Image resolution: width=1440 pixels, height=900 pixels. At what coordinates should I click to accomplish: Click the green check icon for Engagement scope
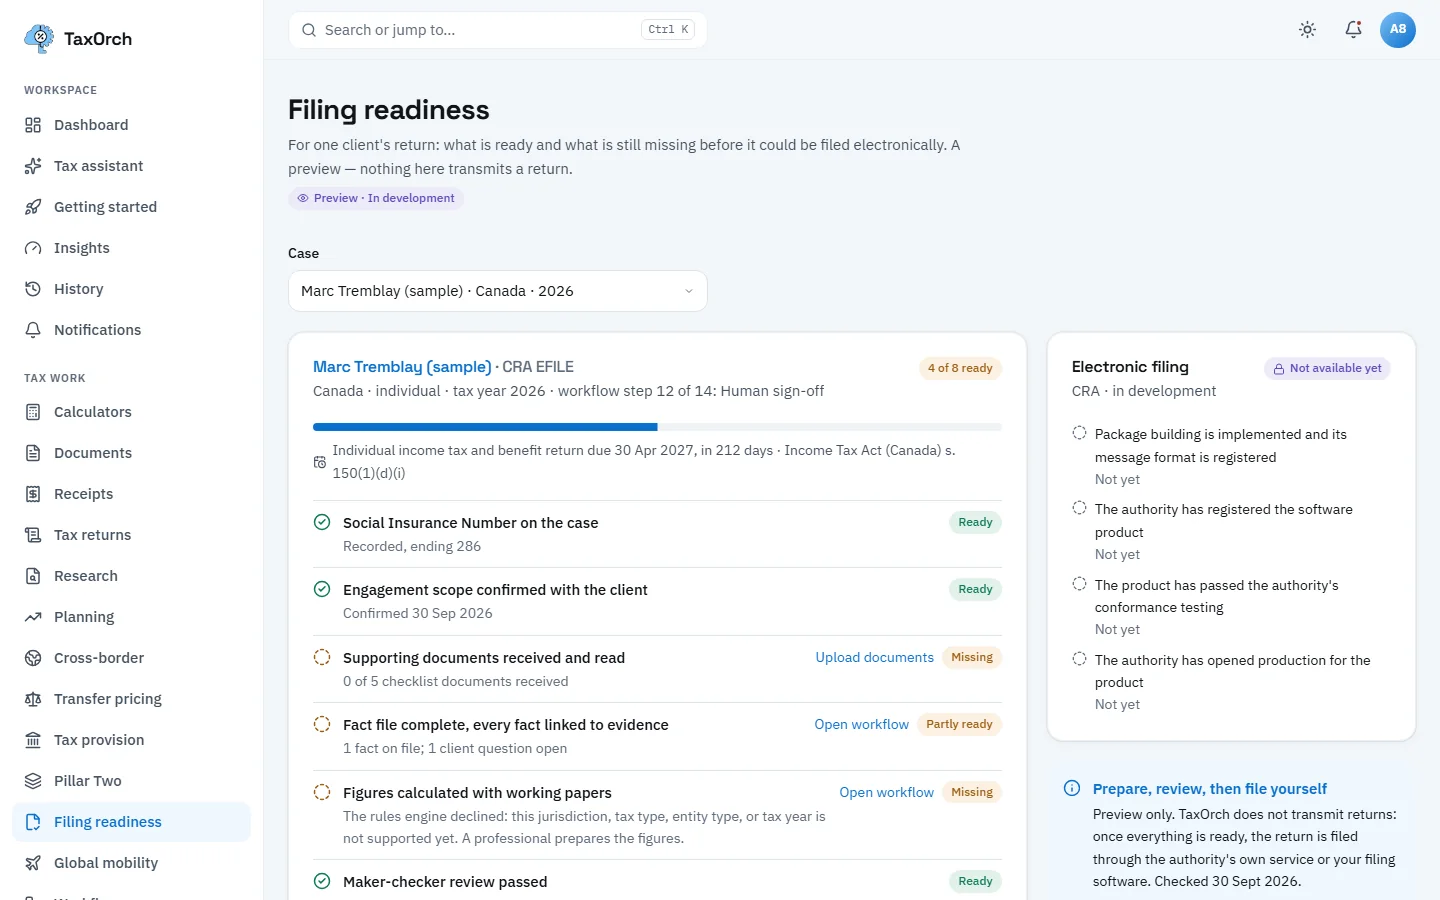(x=322, y=589)
